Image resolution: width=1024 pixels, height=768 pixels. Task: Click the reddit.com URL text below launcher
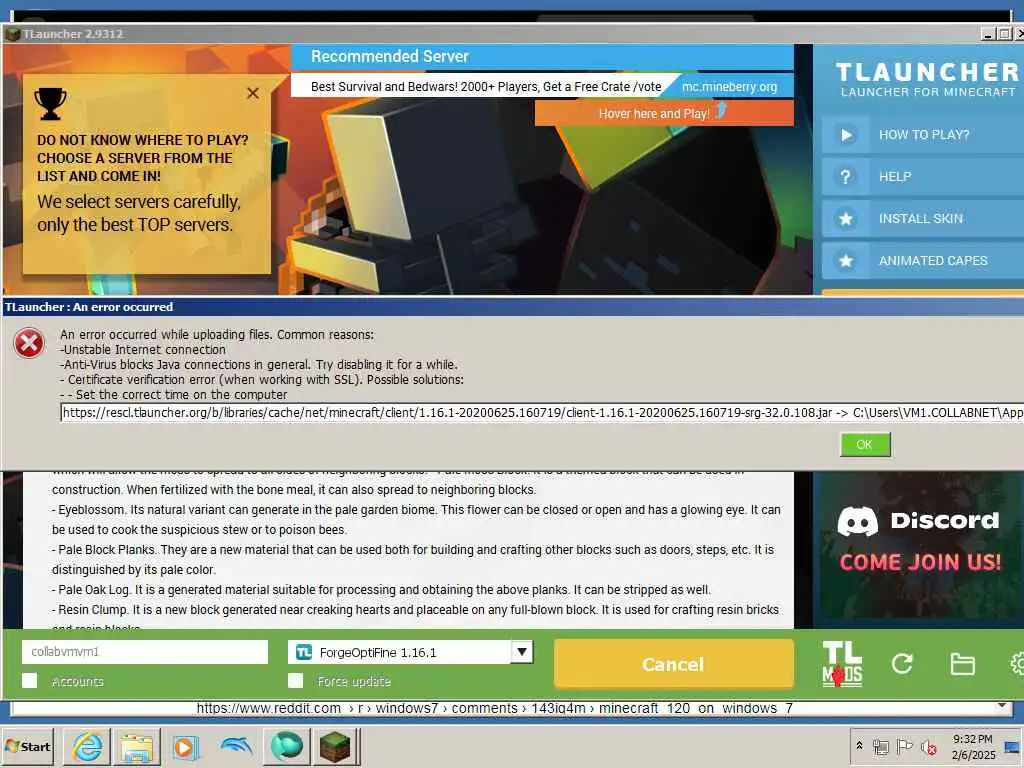click(x=494, y=709)
